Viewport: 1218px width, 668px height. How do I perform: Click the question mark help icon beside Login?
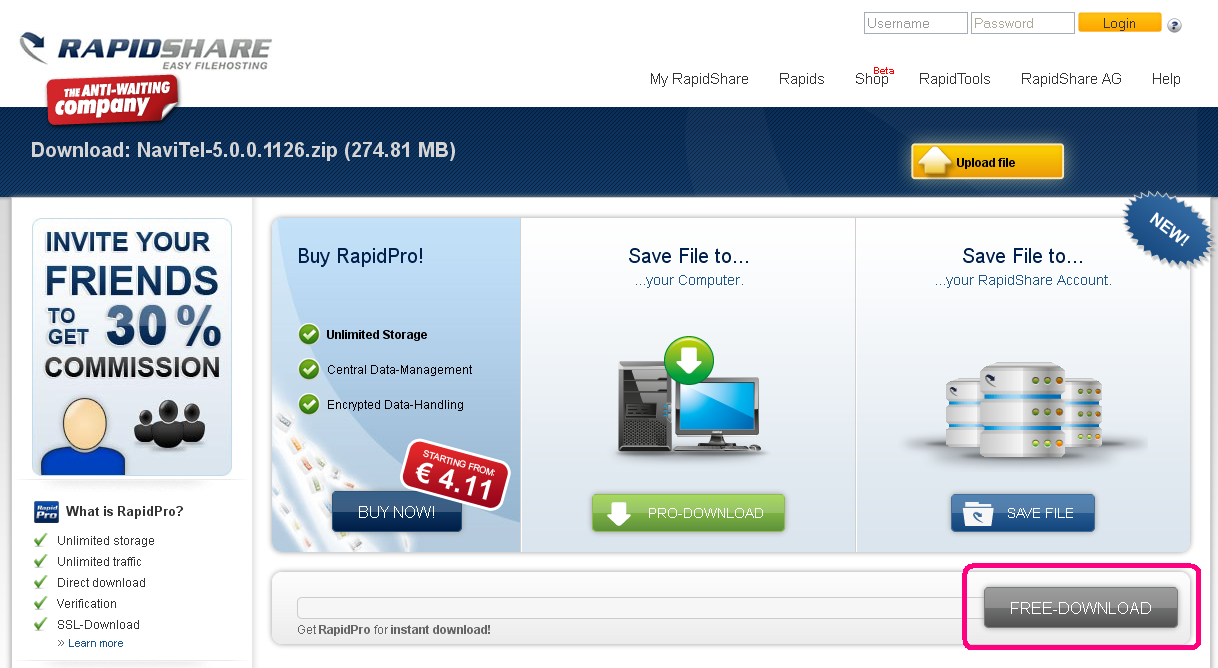[1175, 25]
